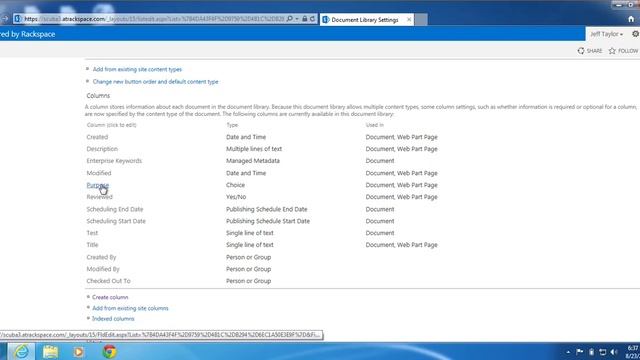640x360 pixels.
Task: Click Publishing Schedule Start Date text
Action: tap(268, 221)
